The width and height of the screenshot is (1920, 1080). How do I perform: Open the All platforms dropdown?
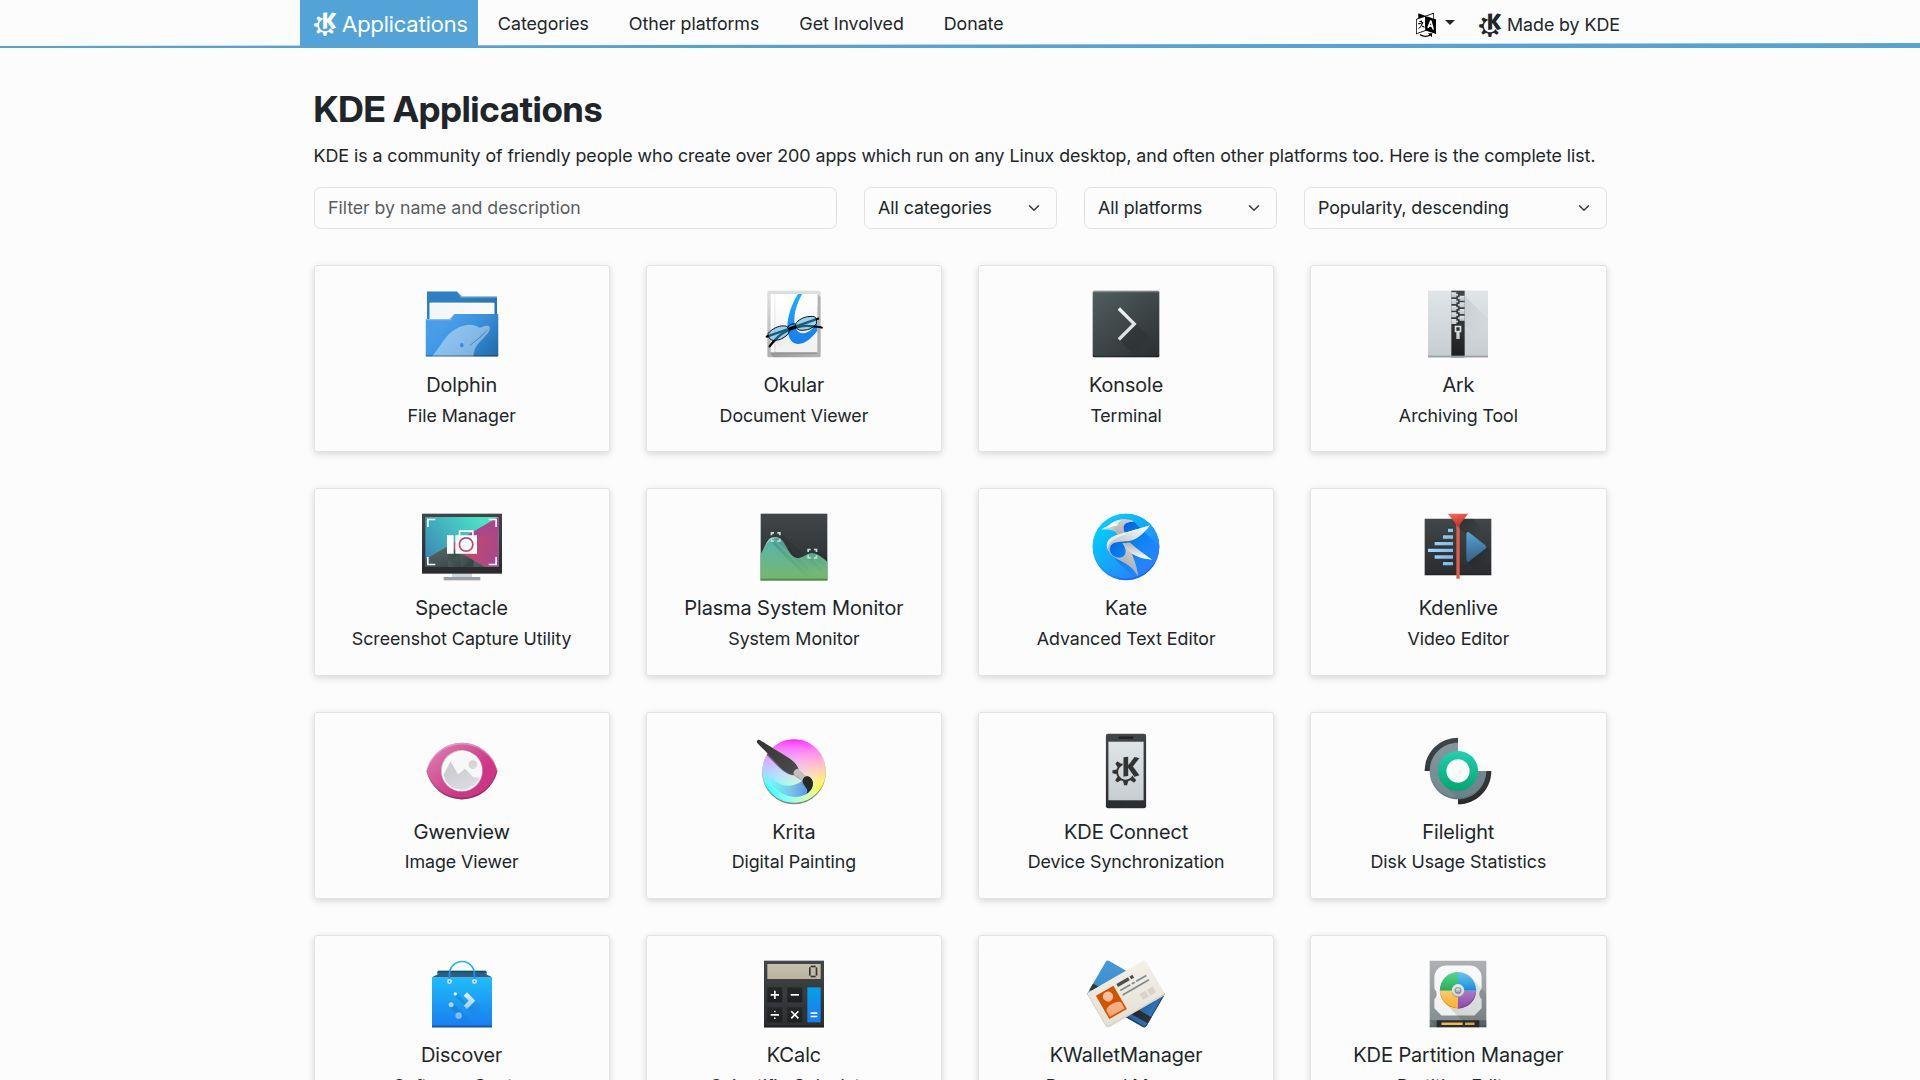1179,208
